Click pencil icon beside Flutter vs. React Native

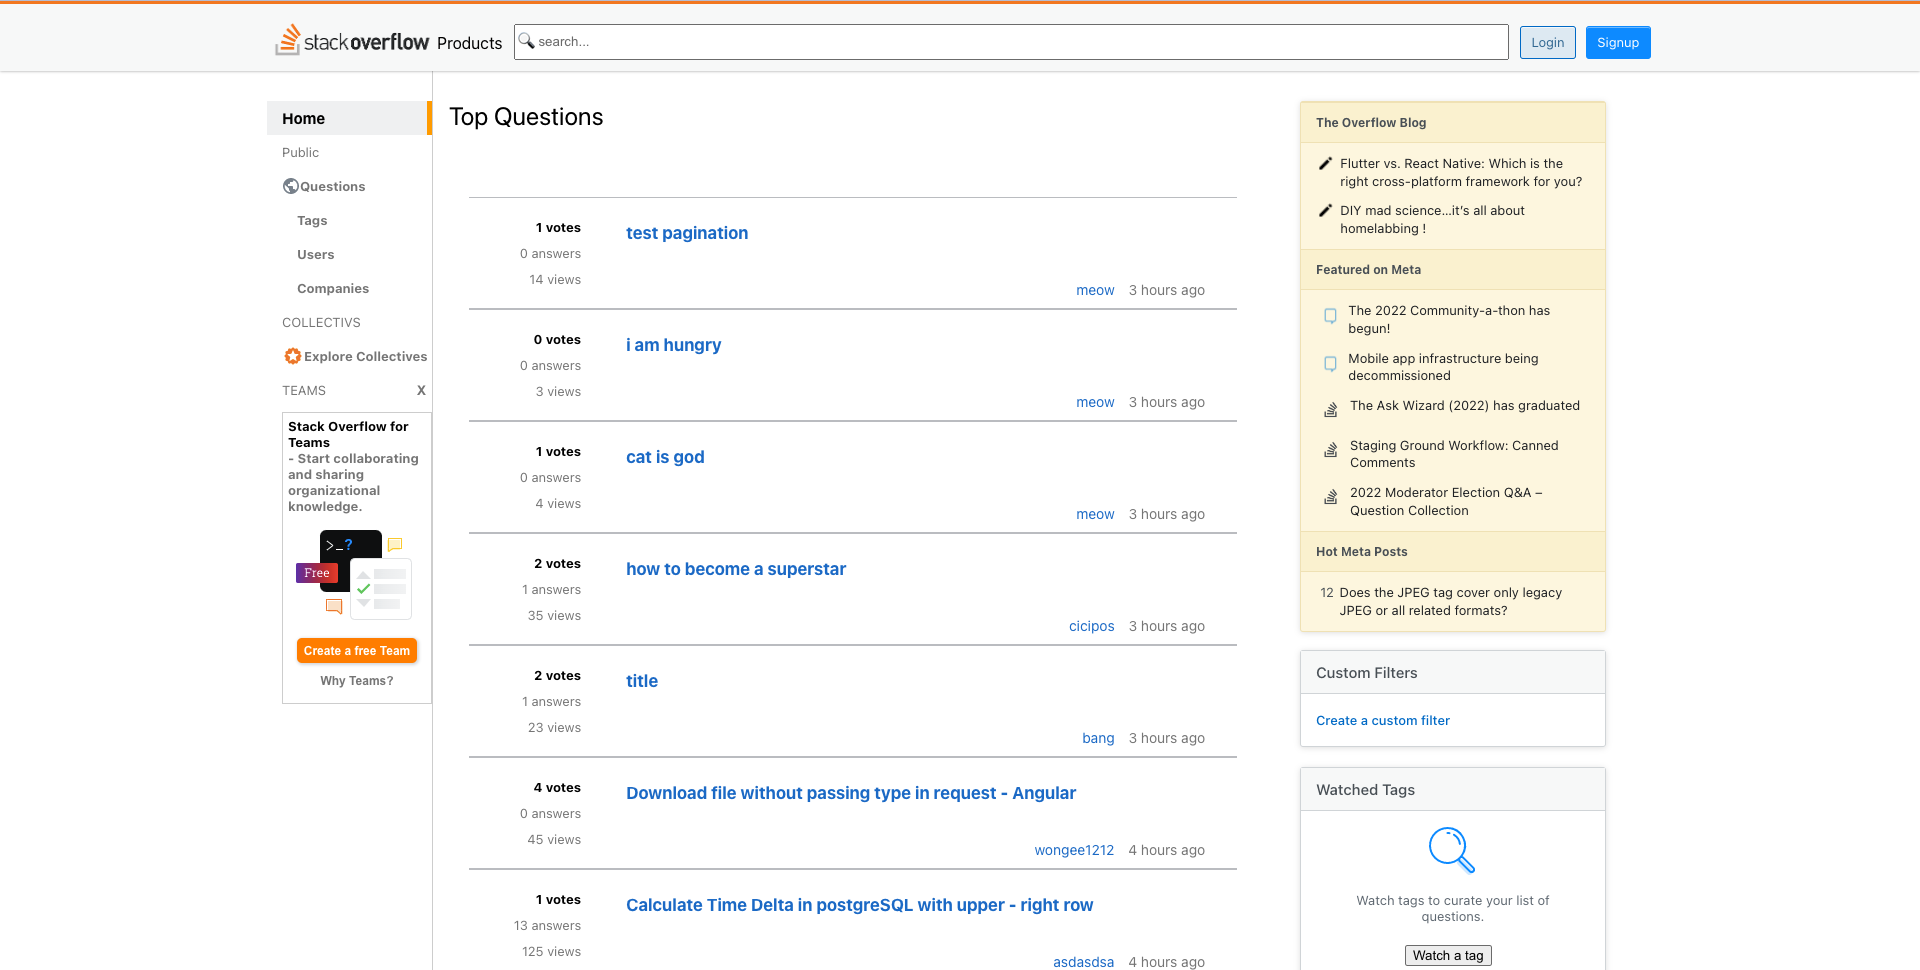pos(1325,163)
